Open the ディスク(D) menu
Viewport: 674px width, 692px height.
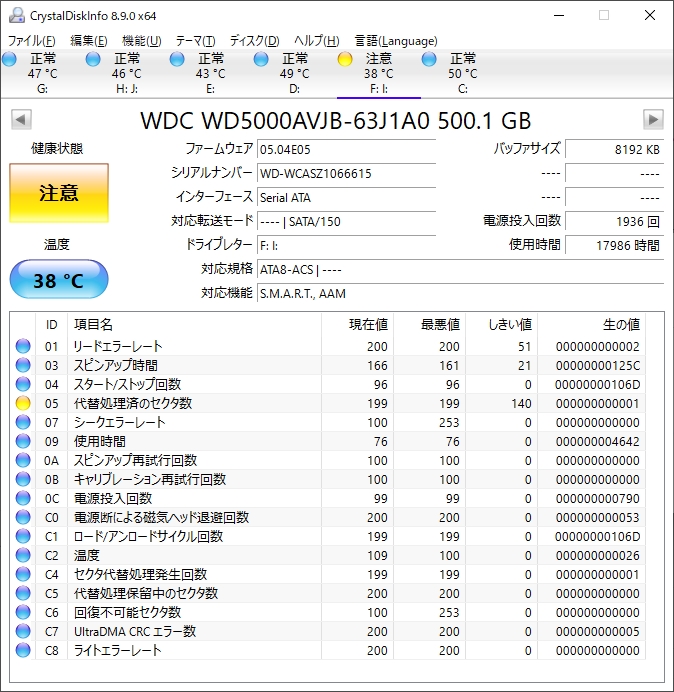[255, 41]
